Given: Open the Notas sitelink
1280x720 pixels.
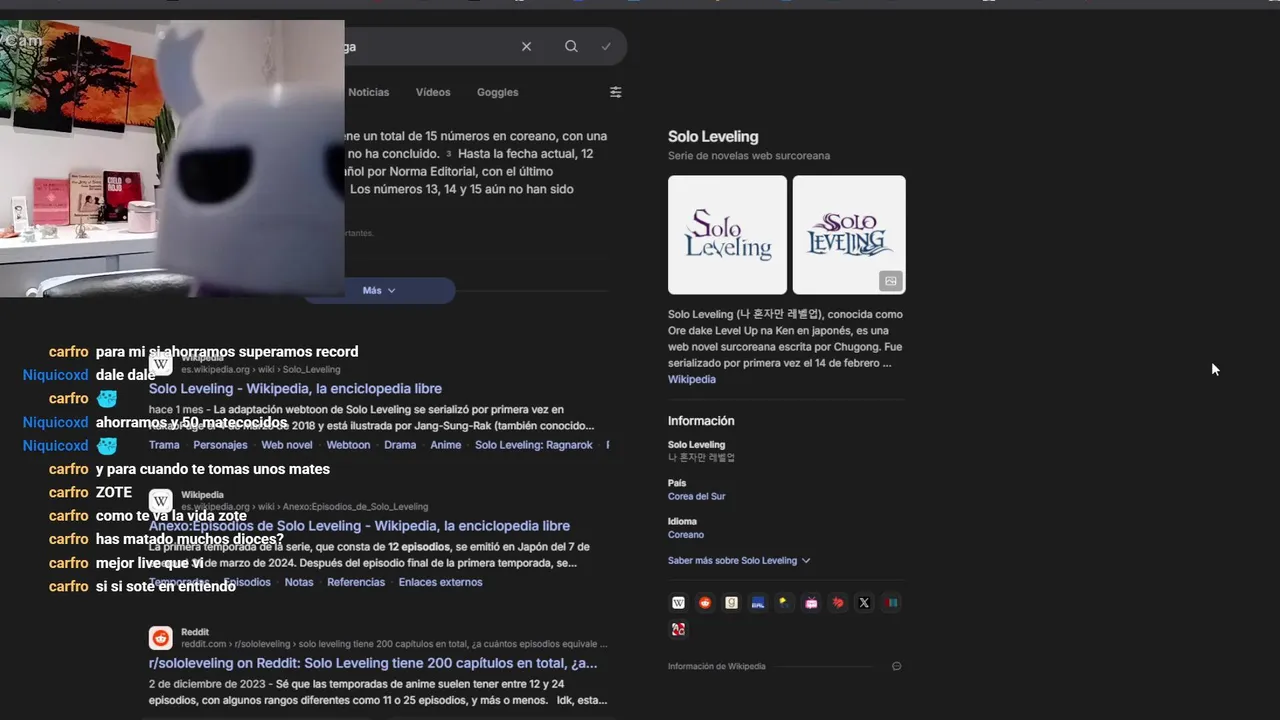Looking at the screenshot, I should (x=299, y=582).
